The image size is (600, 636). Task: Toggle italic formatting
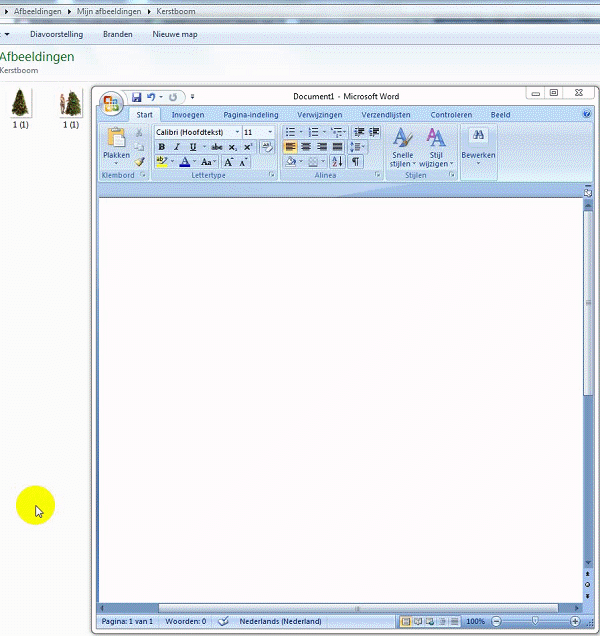[x=177, y=147]
